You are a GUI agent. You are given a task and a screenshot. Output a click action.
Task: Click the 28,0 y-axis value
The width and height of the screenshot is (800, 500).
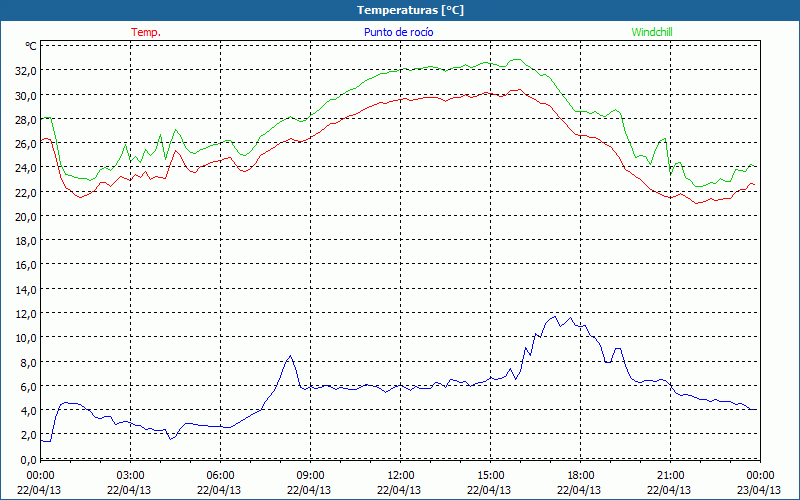click(26, 119)
